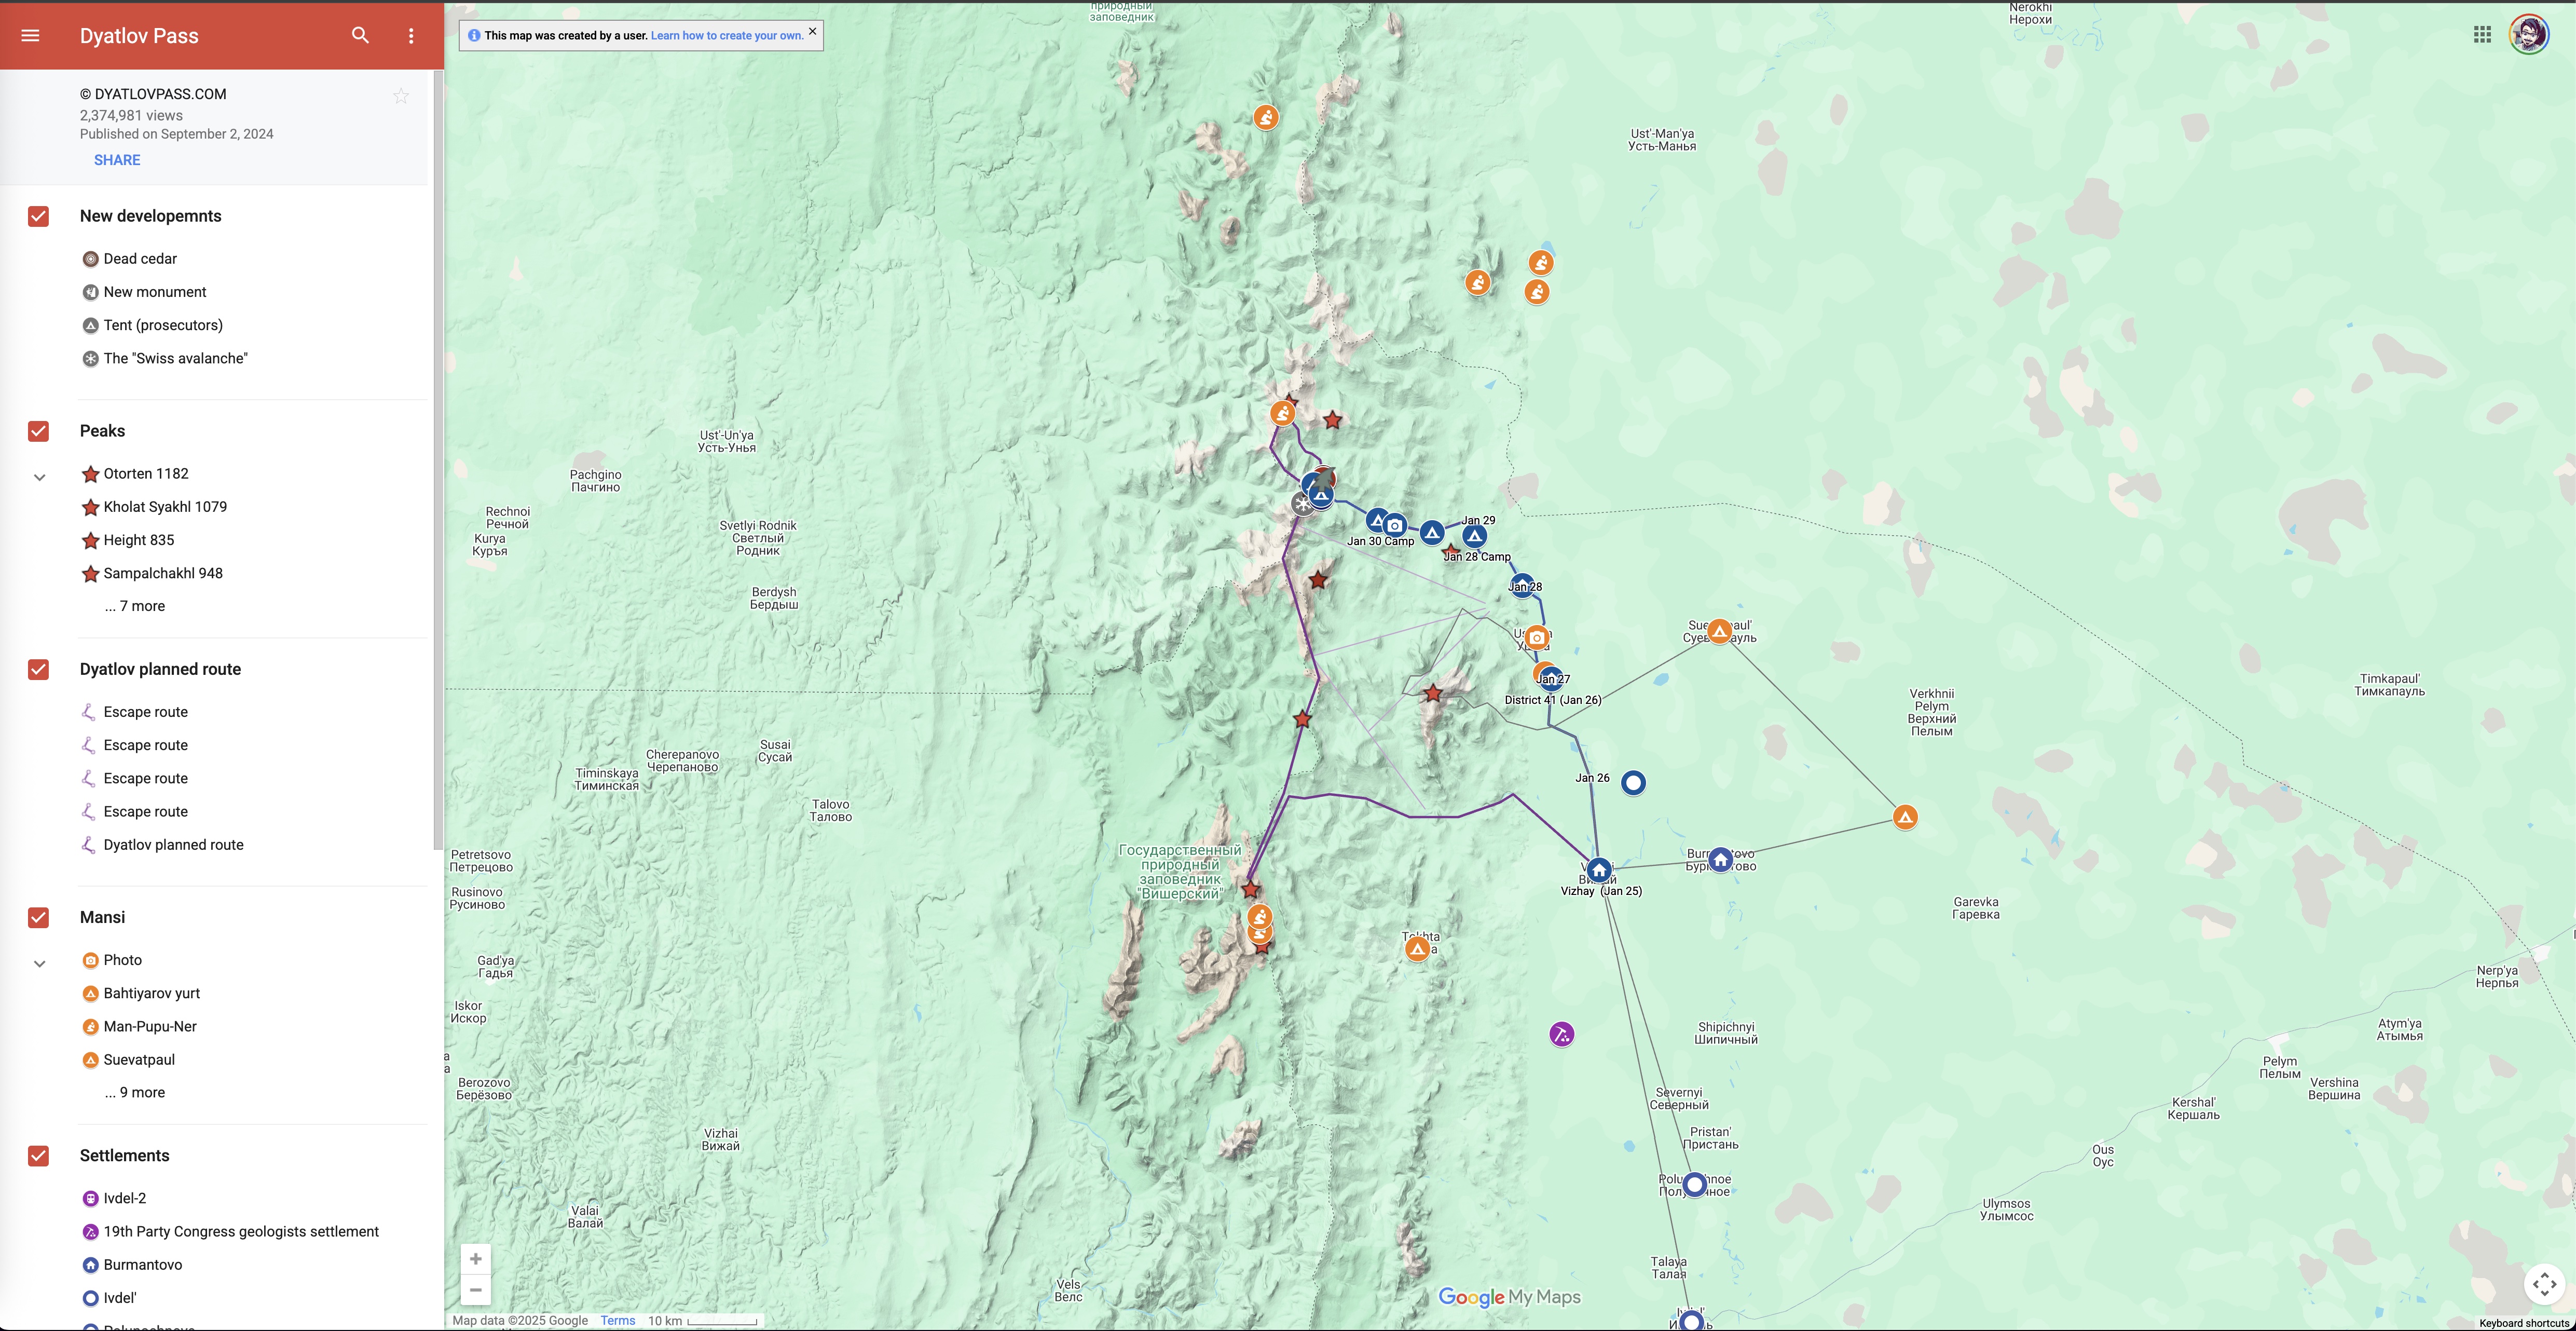Click the Jan 28 Camp tent marker
The image size is (2576, 1331).
pos(1474,536)
